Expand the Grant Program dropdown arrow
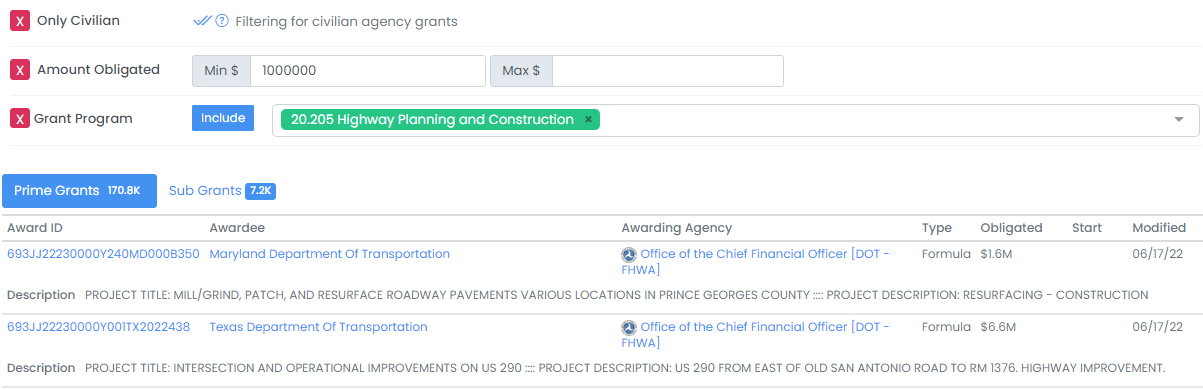1203x390 pixels. click(1178, 120)
